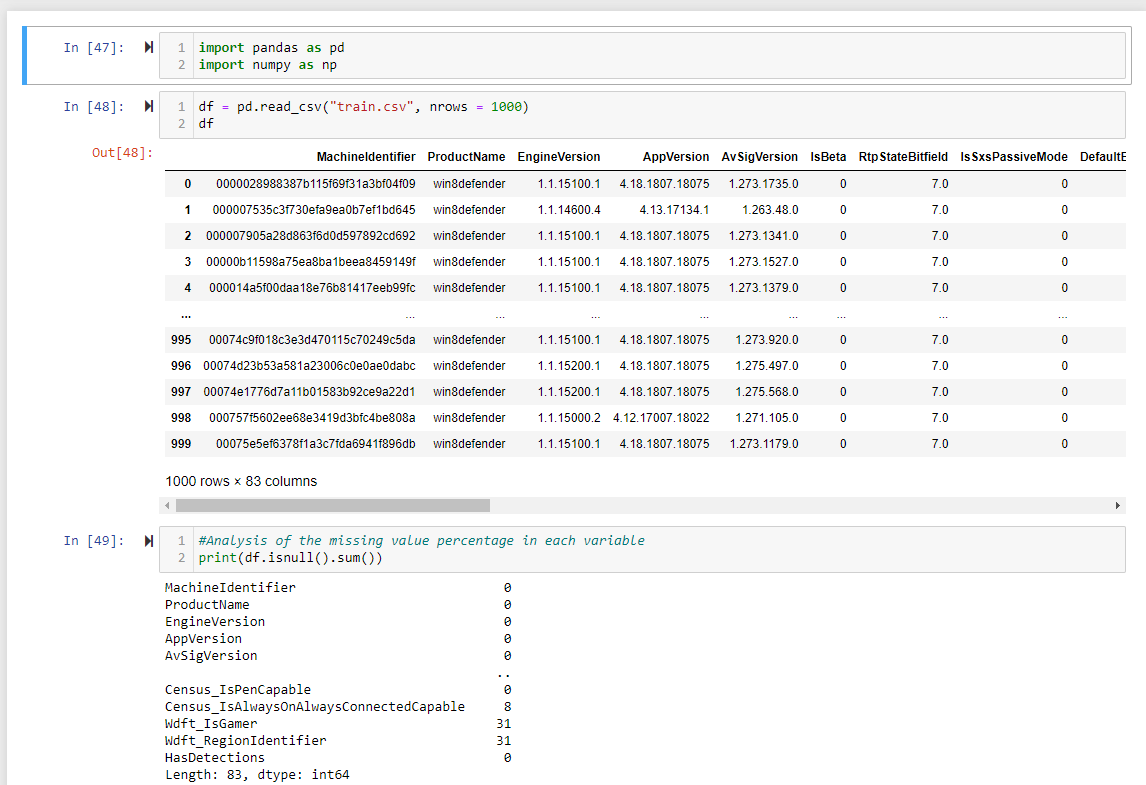Image resolution: width=1146 pixels, height=785 pixels.
Task: Click the ProductName column header
Action: tap(466, 157)
